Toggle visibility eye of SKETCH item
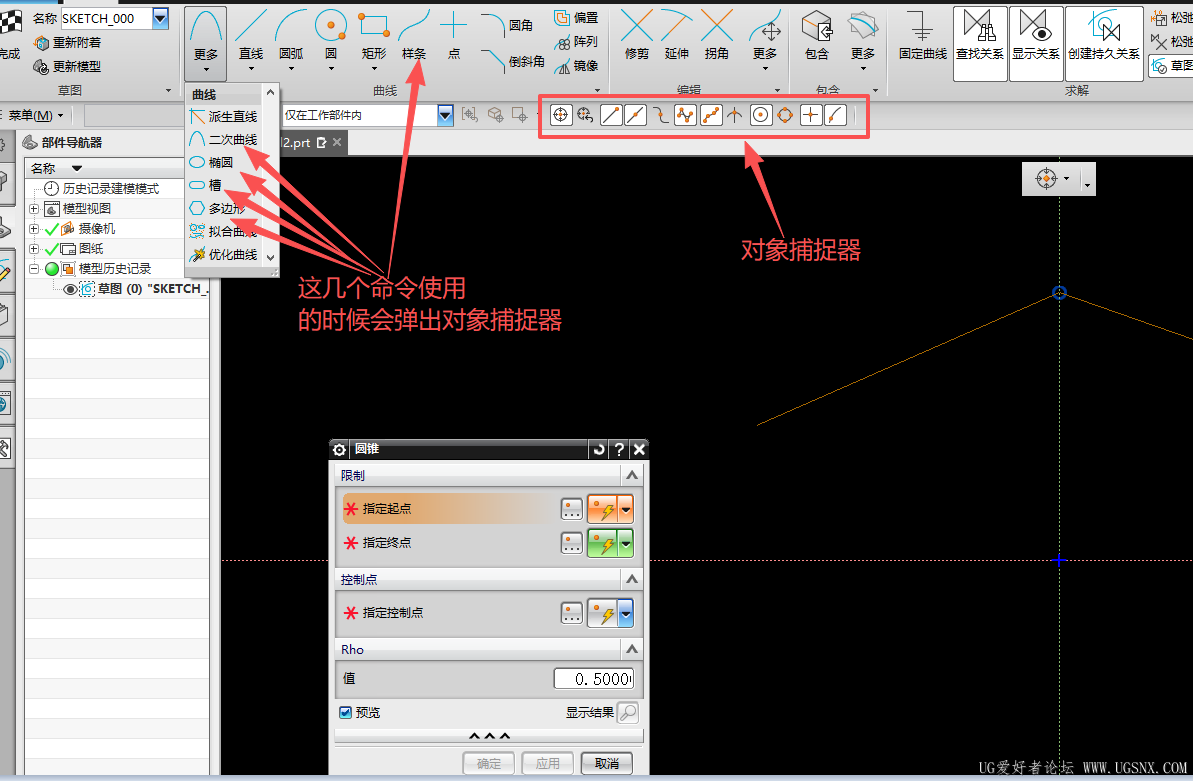 coord(69,289)
